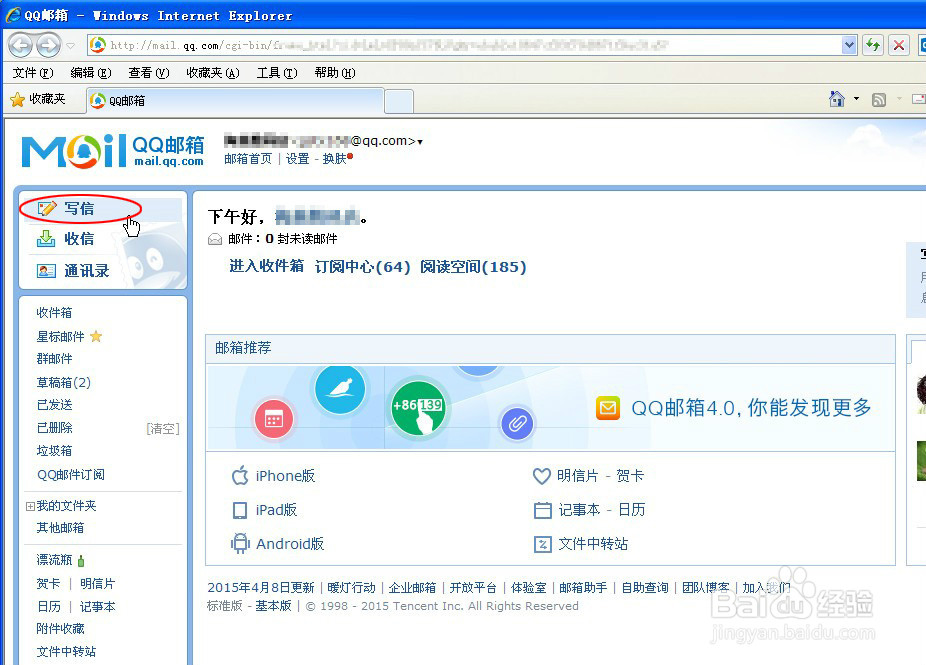The height and width of the screenshot is (665, 926).
Task: Click 进入收件箱 link
Action: pos(266,266)
